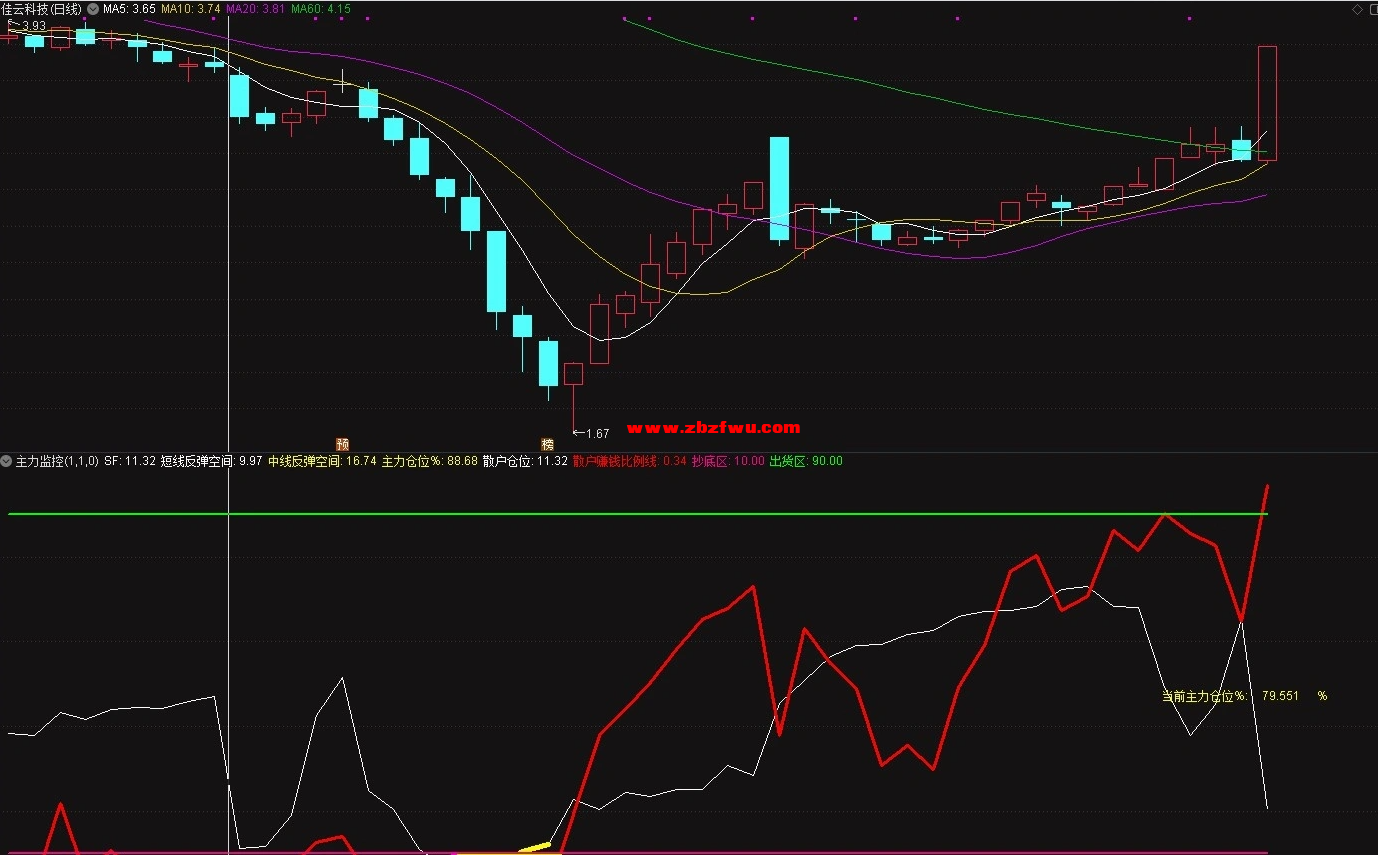Open the main chart indicator dropdown arrow
This screenshot has width=1378, height=855.
click(93, 8)
